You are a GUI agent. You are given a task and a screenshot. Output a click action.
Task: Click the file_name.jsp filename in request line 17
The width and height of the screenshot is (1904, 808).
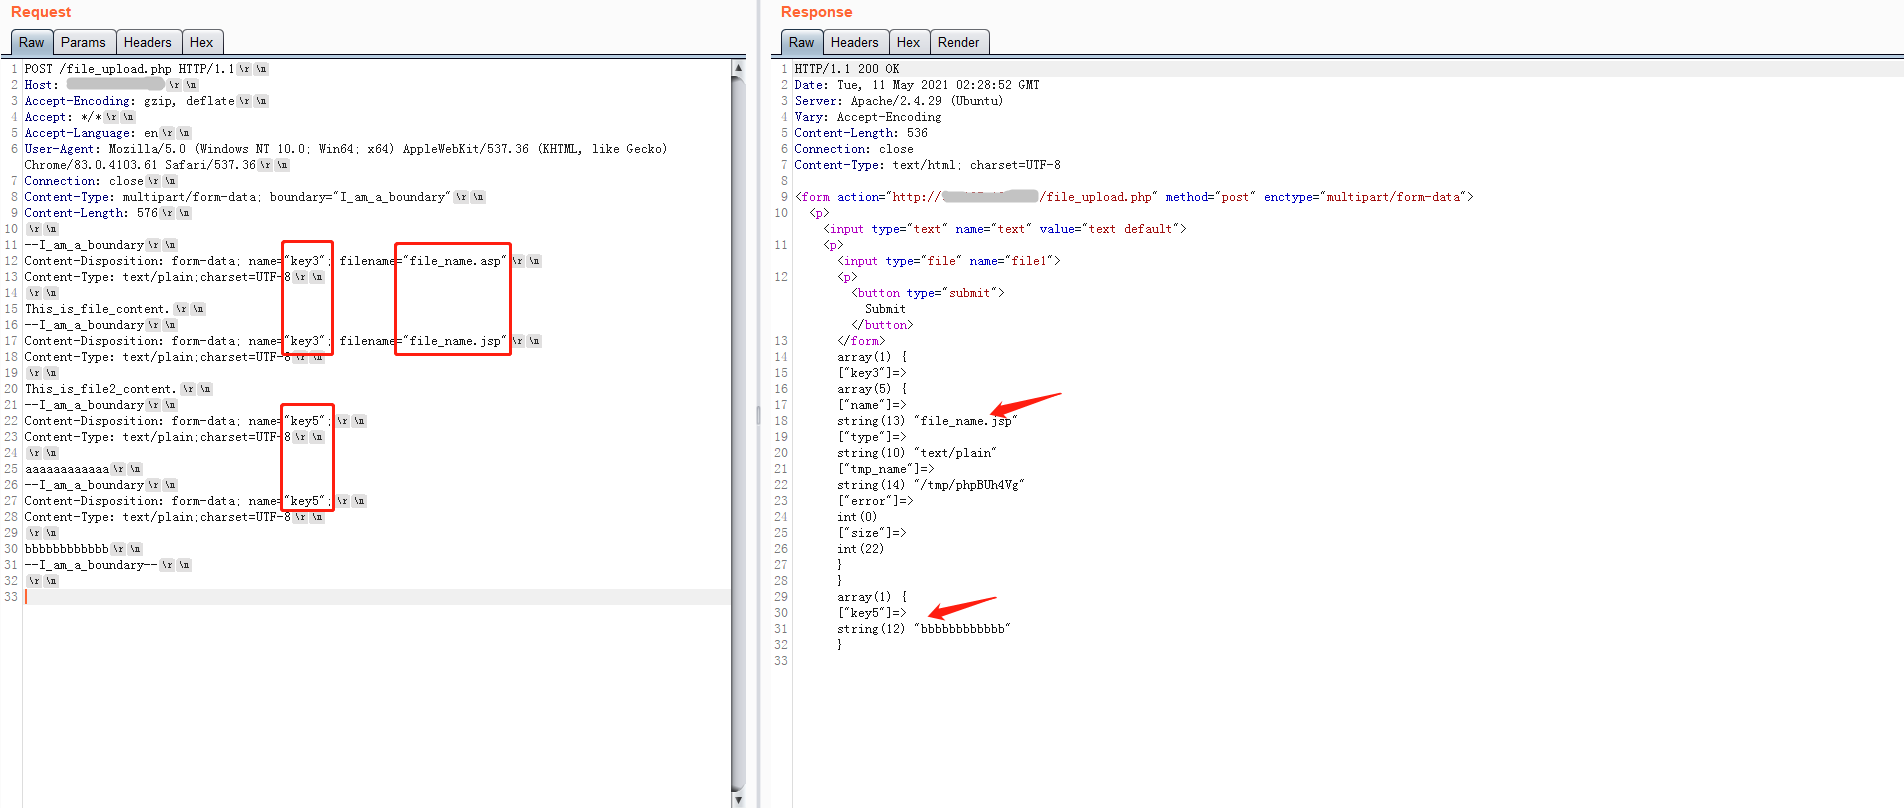(455, 341)
